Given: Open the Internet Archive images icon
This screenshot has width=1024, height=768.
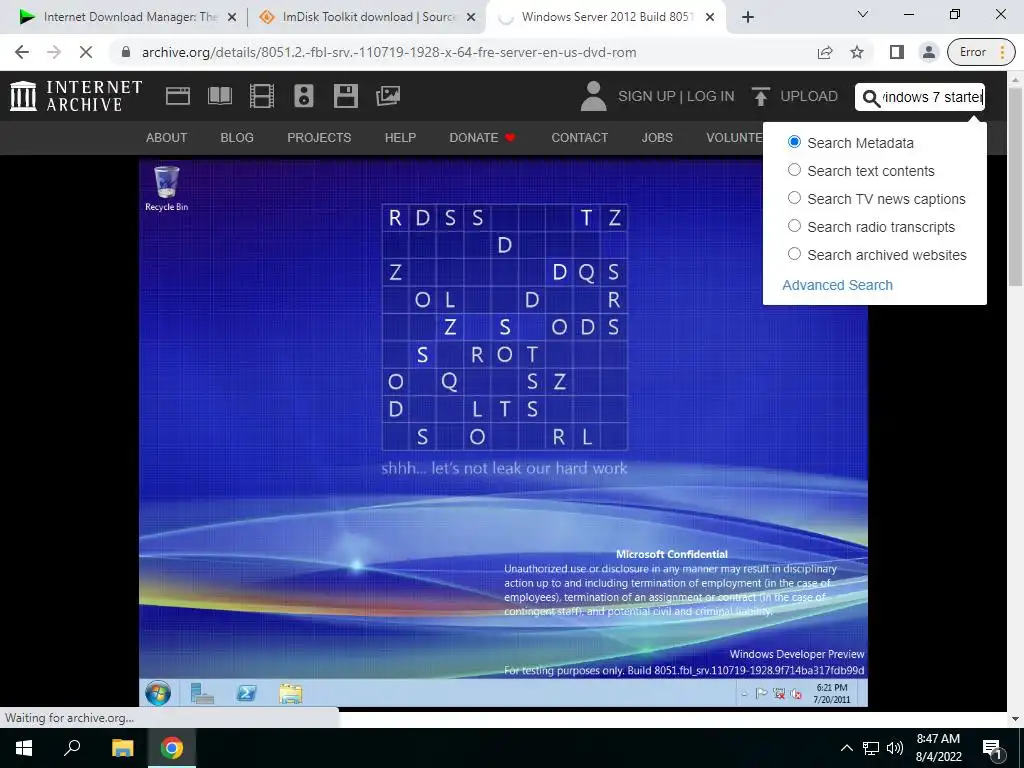Looking at the screenshot, I should tap(387, 96).
